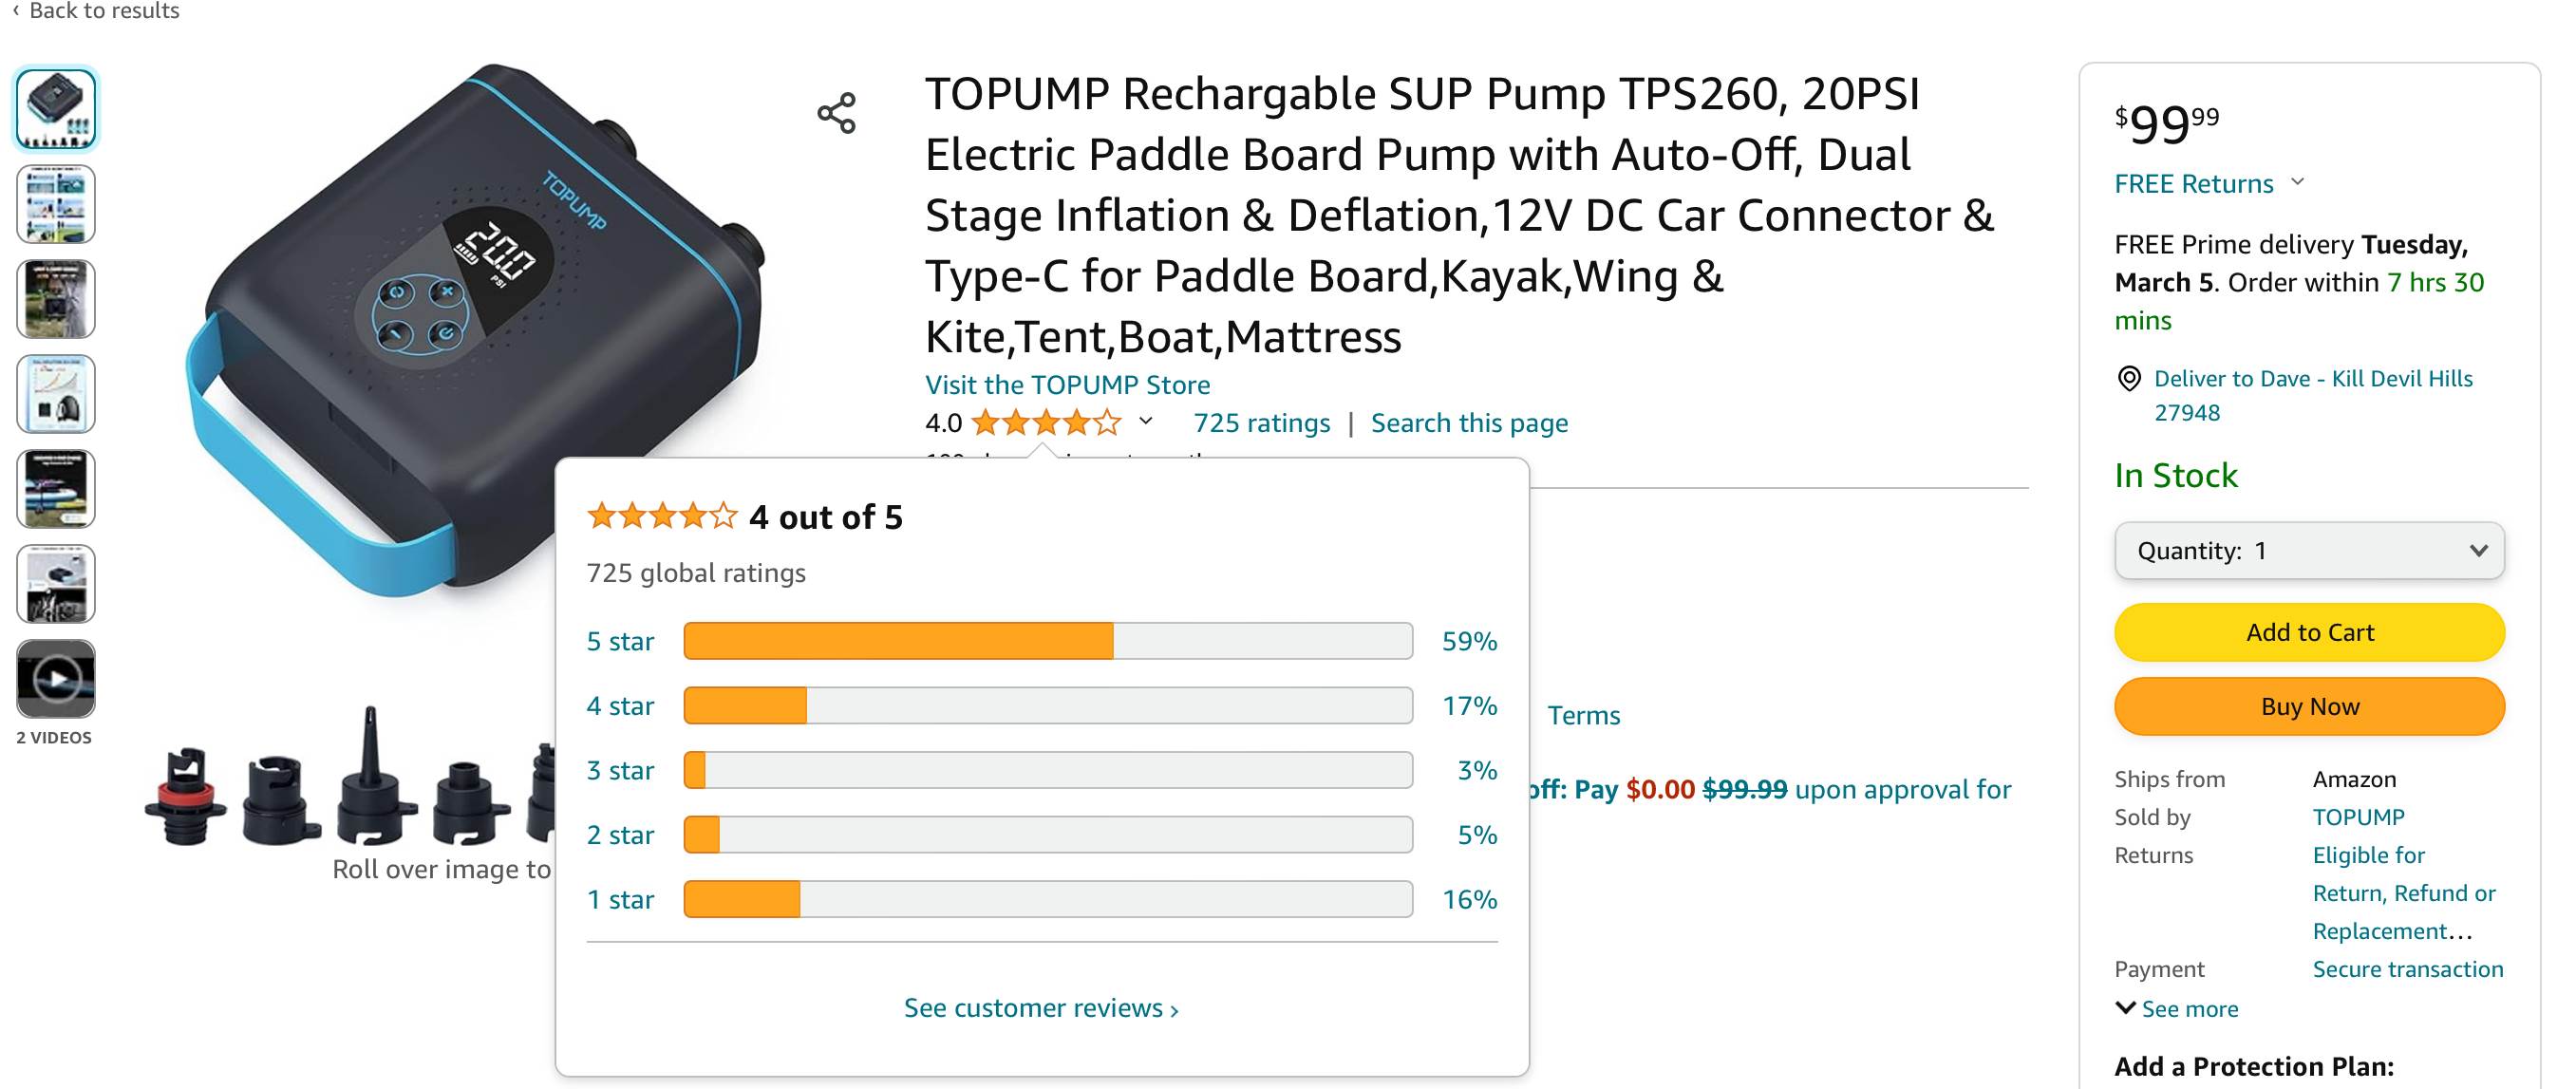Select the second product image thumbnail
The width and height of the screenshot is (2576, 1089).
56,204
